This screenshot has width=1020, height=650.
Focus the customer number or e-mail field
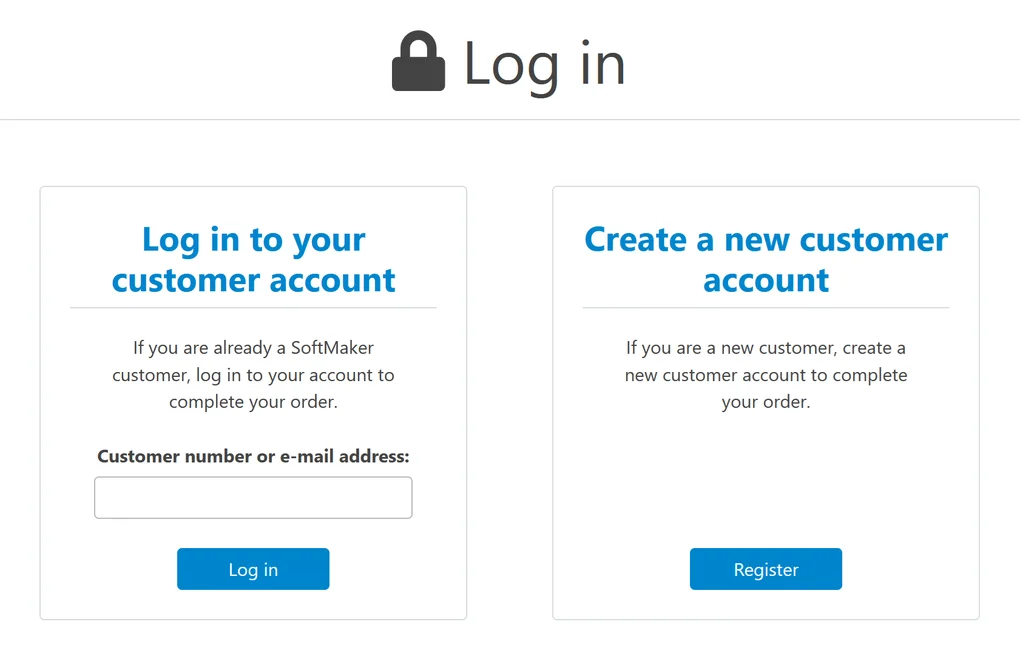tap(253, 498)
